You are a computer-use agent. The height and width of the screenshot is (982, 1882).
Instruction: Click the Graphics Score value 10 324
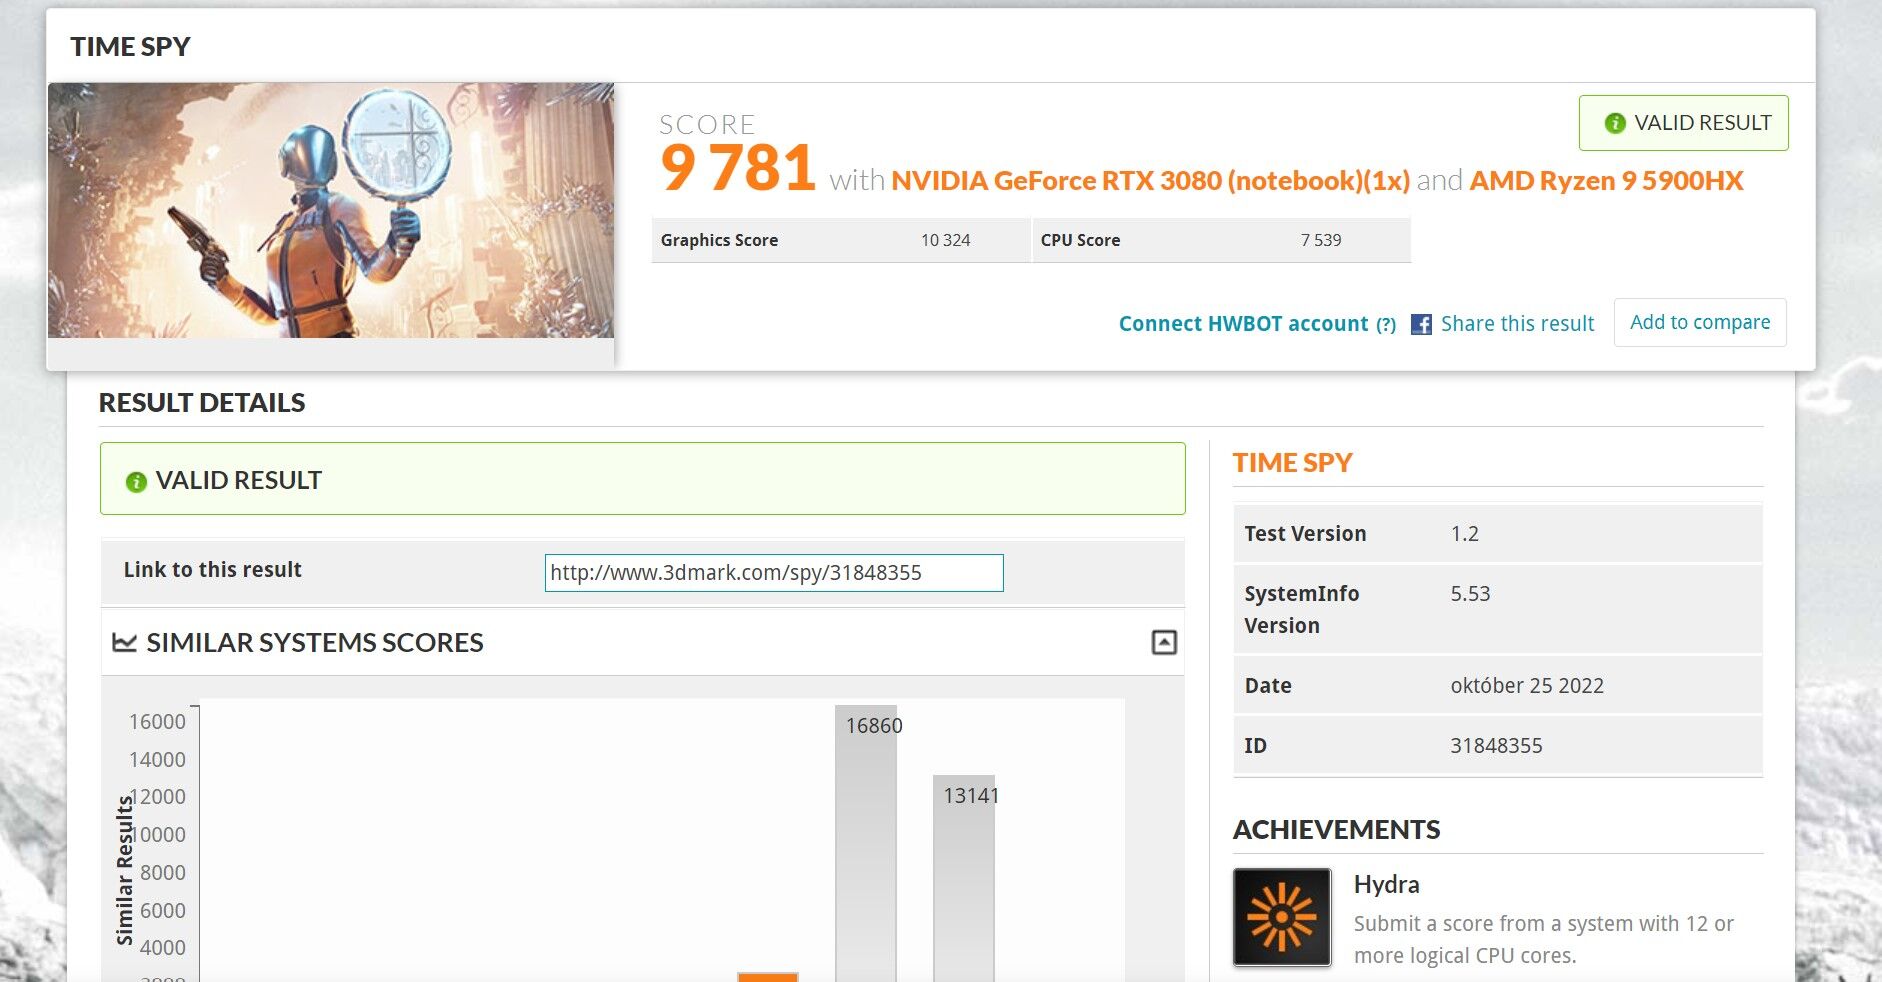point(945,240)
